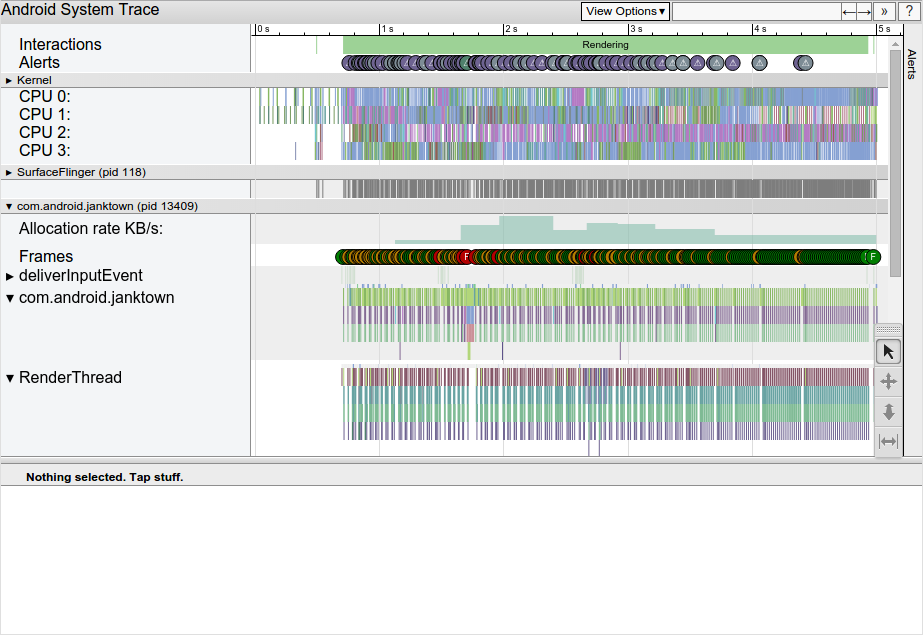The image size is (923, 635).
Task: Click the 2 s ruler mark
Action: 511,29
